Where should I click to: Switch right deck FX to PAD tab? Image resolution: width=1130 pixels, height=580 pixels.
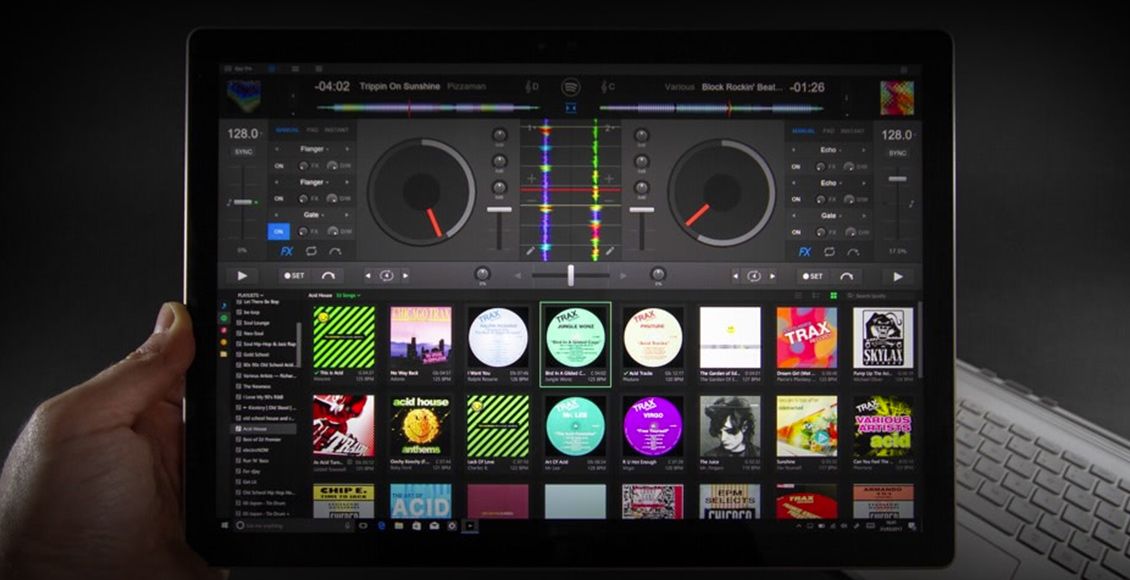(x=828, y=131)
